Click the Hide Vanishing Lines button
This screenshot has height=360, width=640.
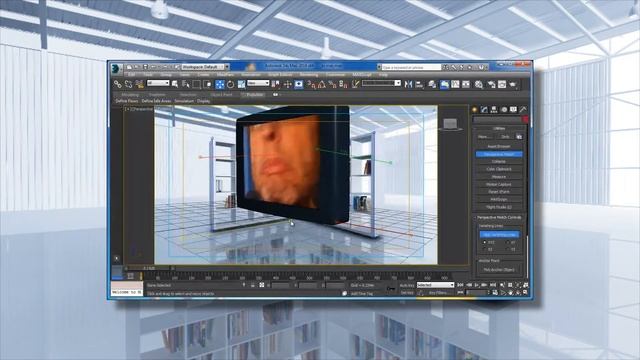(x=499, y=235)
